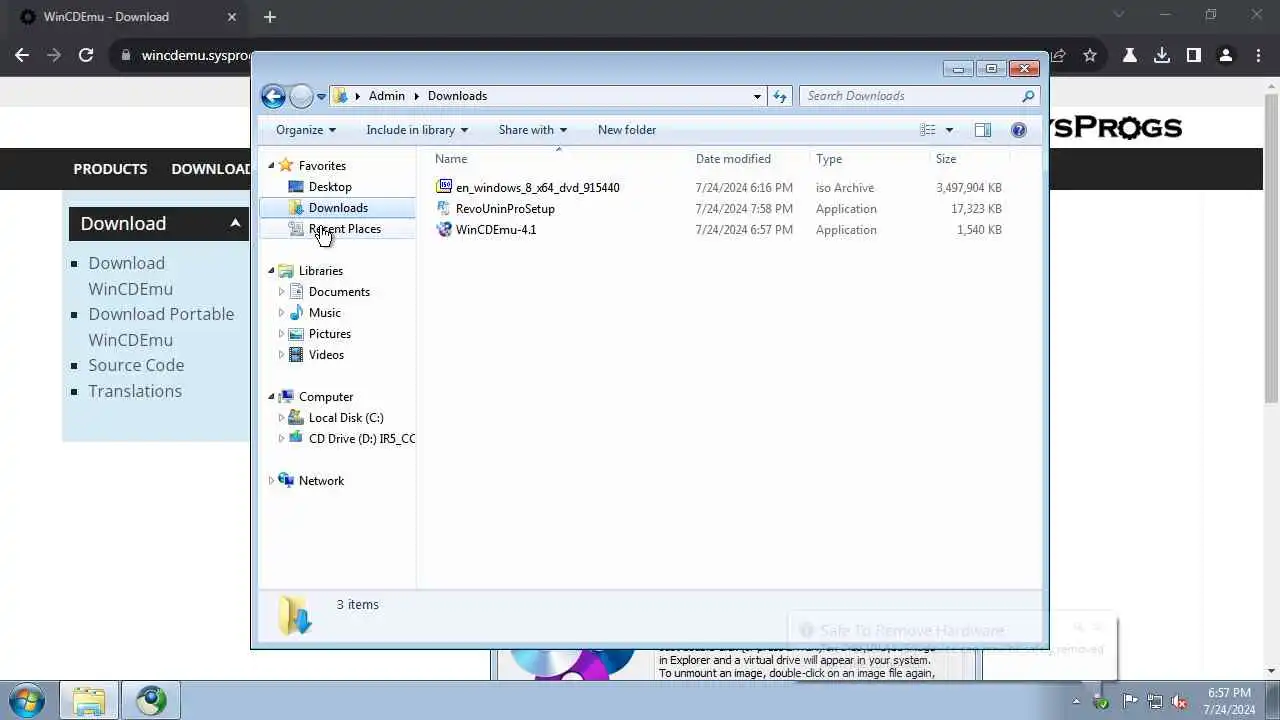Click Chrome's back arrow button
Viewport: 1280px width, 720px height.
[x=22, y=56]
